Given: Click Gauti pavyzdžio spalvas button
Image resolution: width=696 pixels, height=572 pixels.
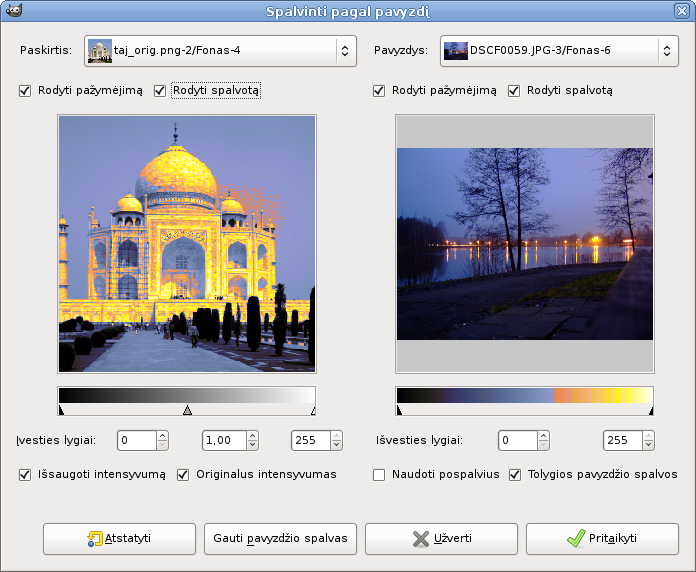Looking at the screenshot, I should [x=281, y=539].
